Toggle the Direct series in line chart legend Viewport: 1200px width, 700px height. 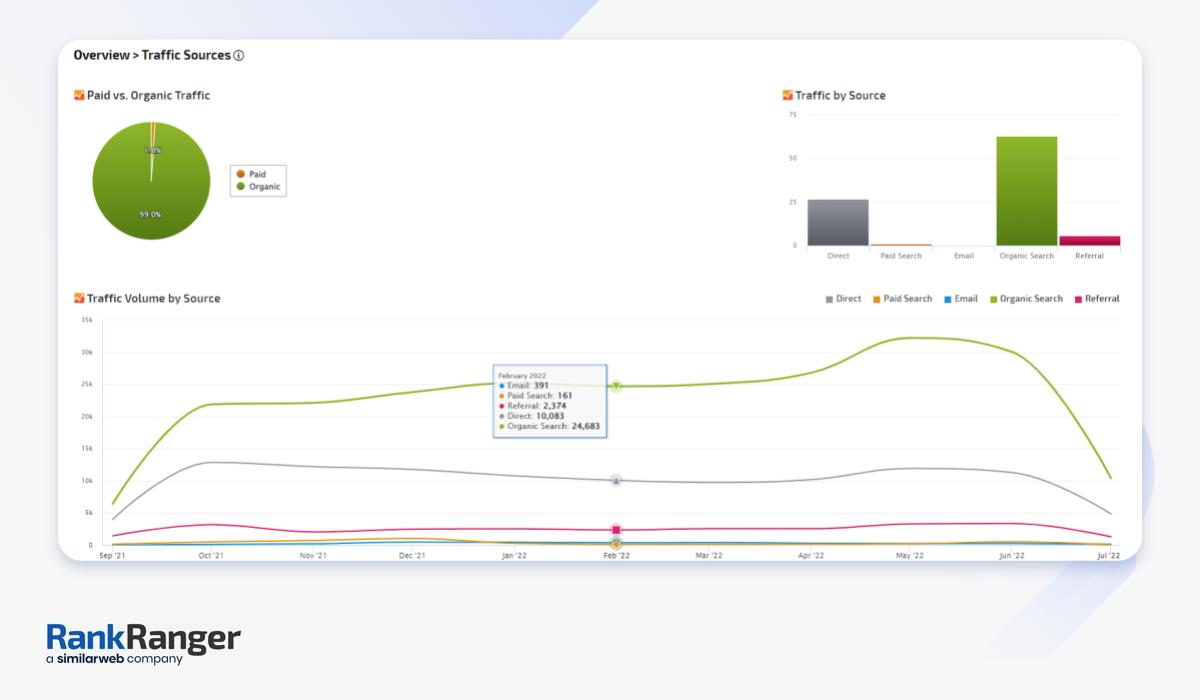(843, 299)
